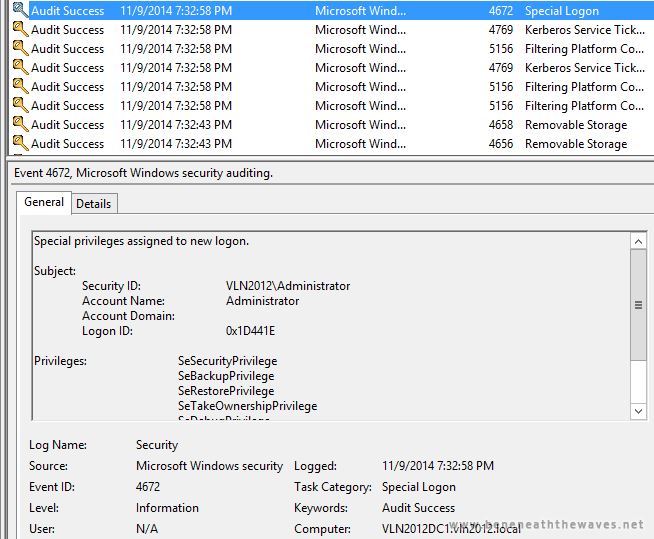Click the scroll down arrow in event description
This screenshot has height=539, width=654.
(638, 411)
